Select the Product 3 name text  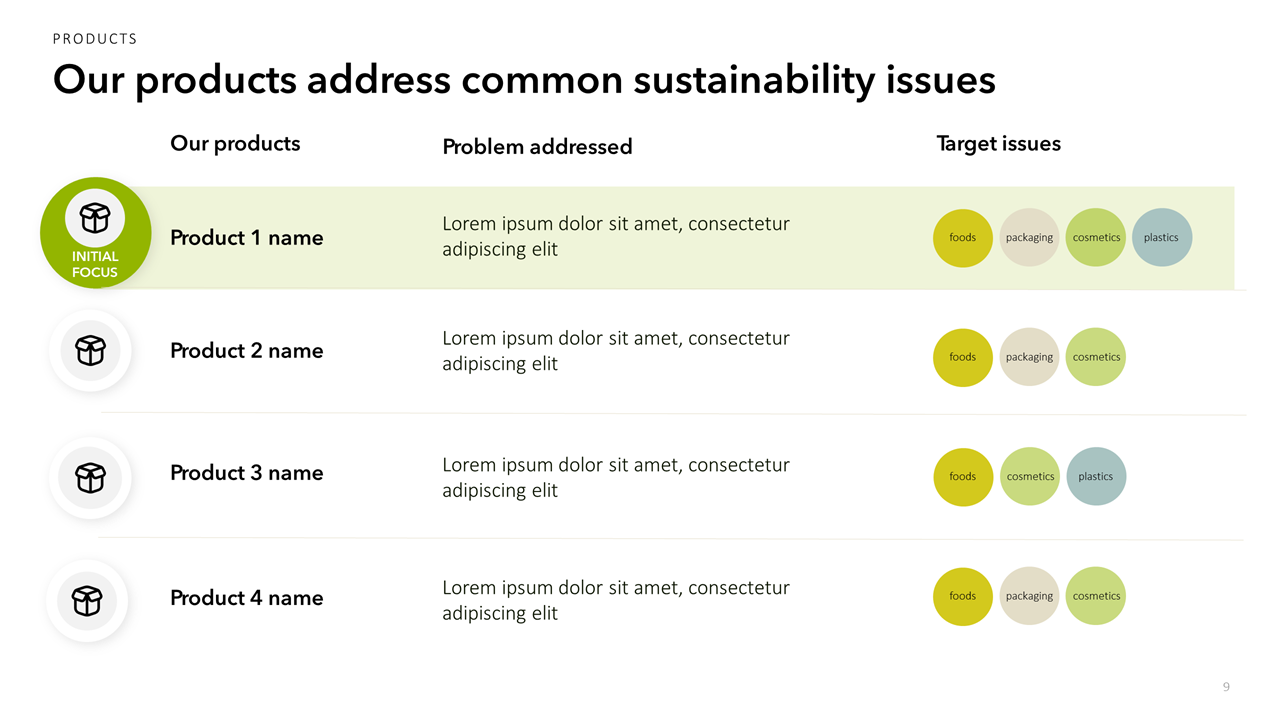pyautogui.click(x=247, y=473)
